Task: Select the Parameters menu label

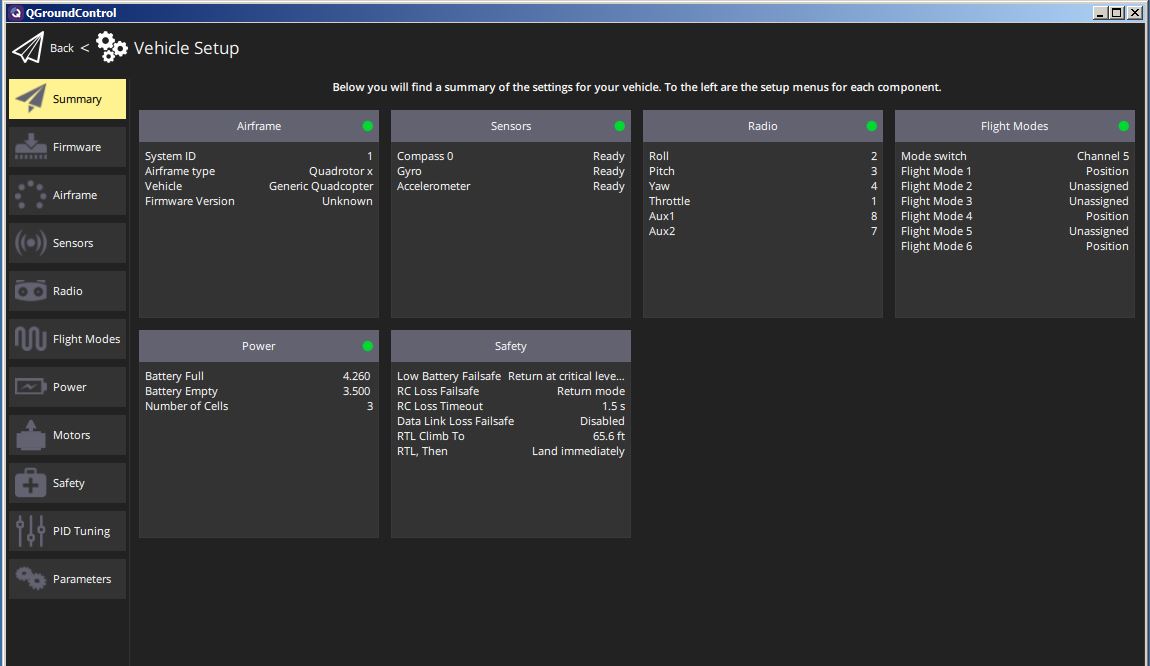Action: pyautogui.click(x=82, y=579)
